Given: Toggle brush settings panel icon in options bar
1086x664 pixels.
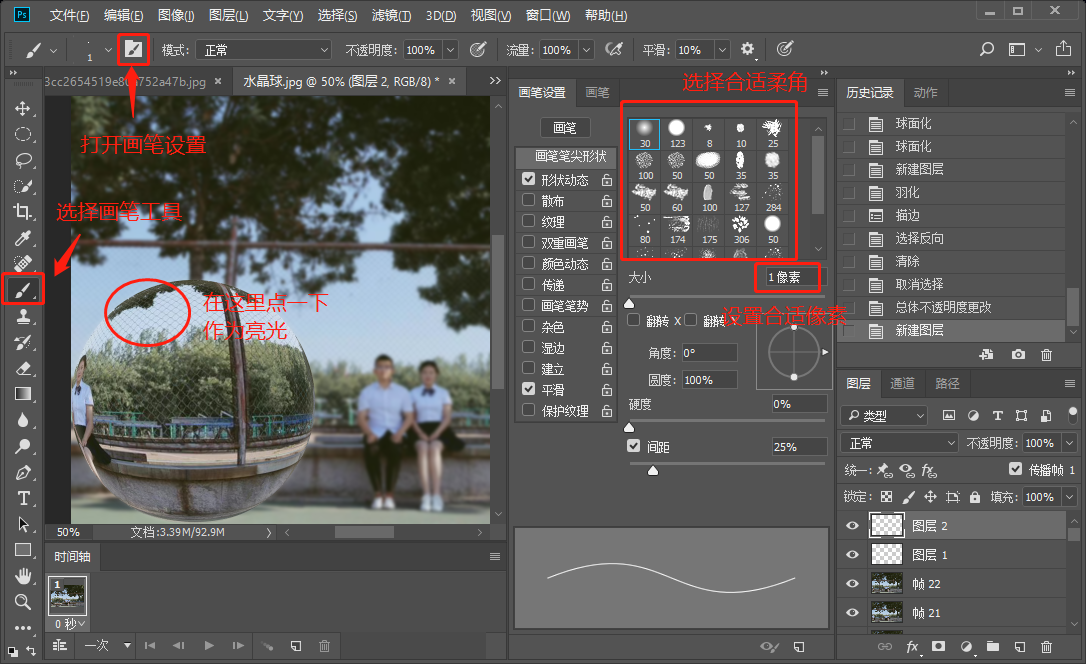Looking at the screenshot, I should 133,49.
